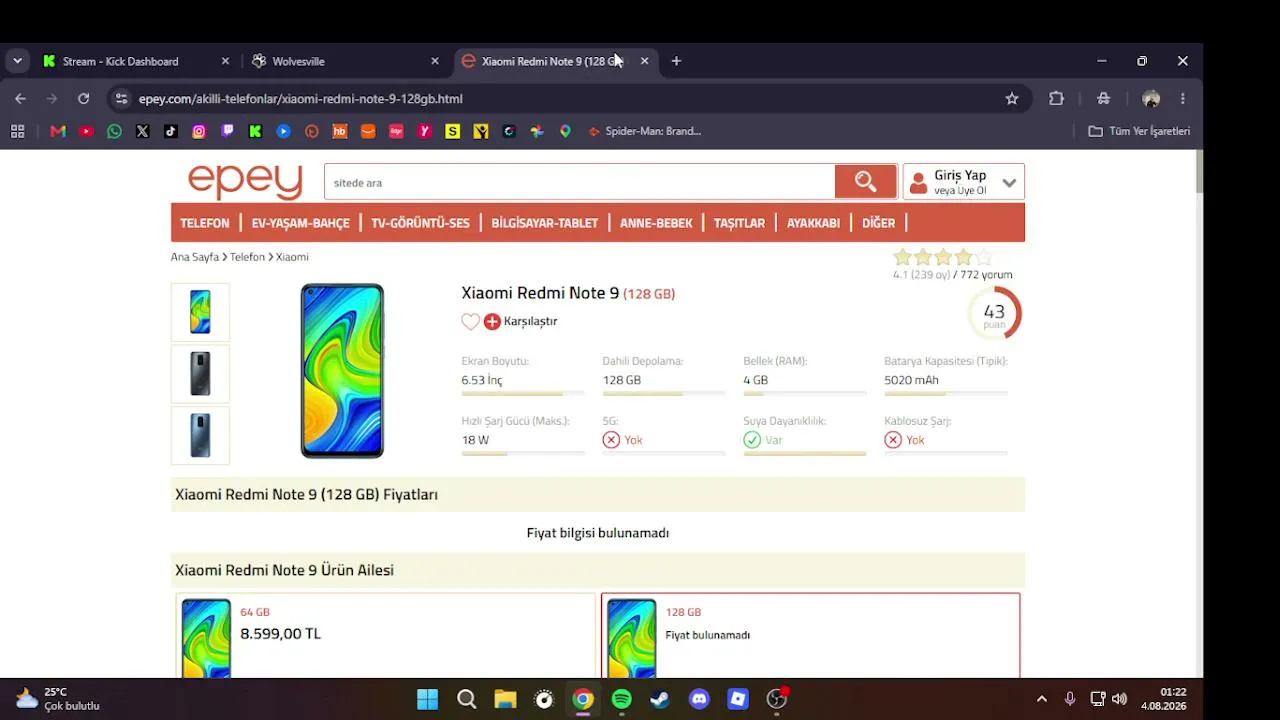This screenshot has height=720, width=1280.
Task: Reload the epey page
Action: (84, 99)
